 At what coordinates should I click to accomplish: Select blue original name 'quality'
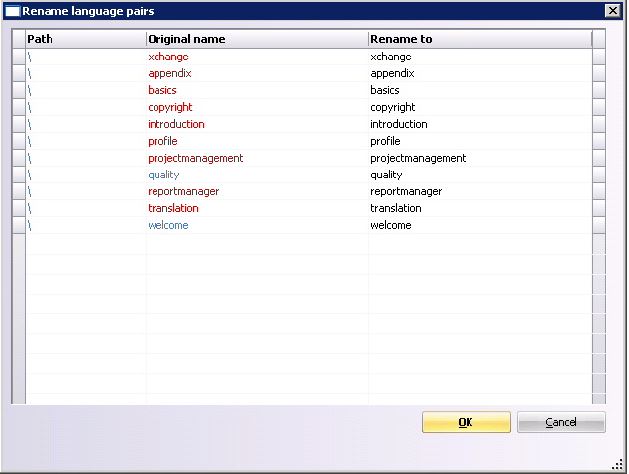click(164, 175)
